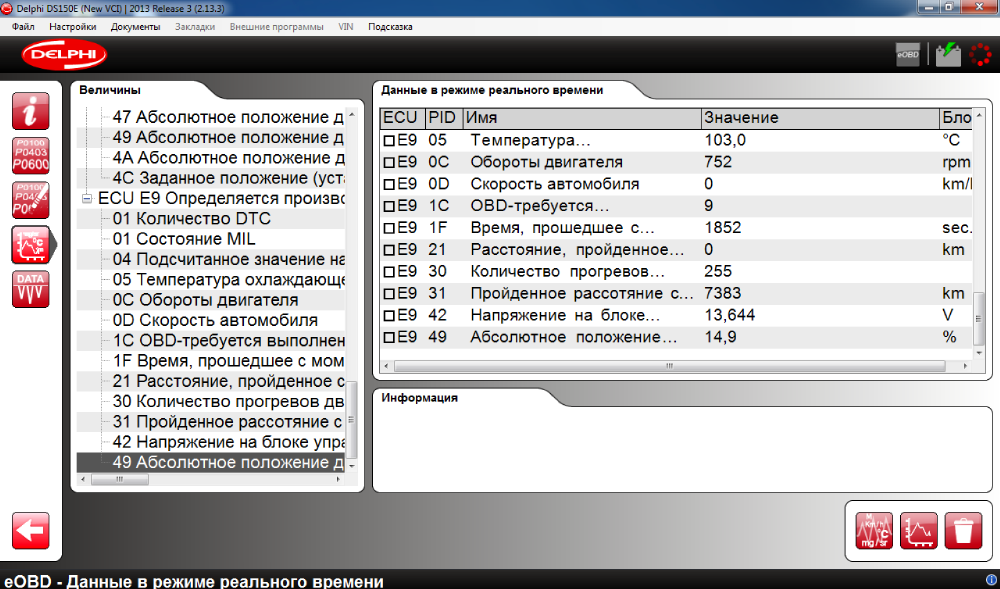1000x589 pixels.
Task: Select tree item 04 Подсчитанное значение
Action: 228,259
